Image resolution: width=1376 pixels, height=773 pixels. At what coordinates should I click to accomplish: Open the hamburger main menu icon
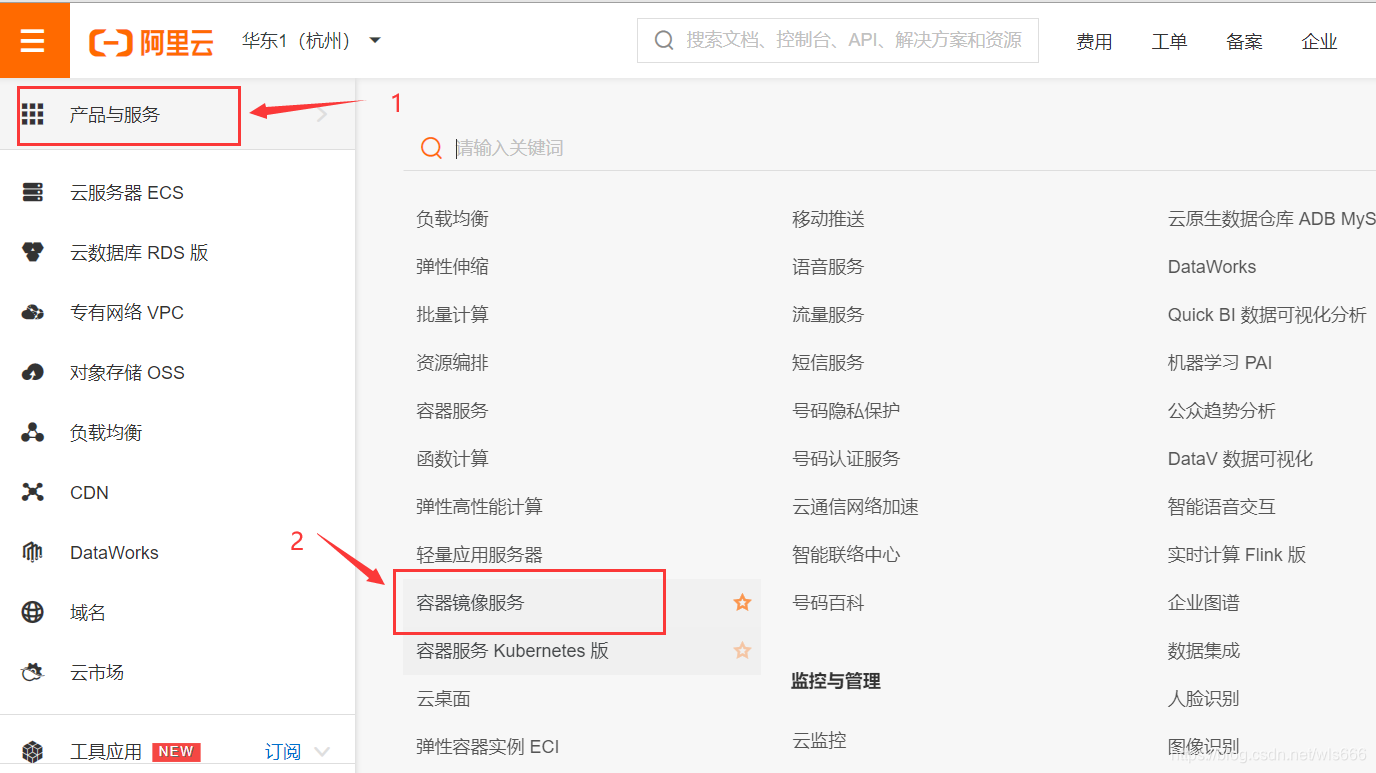point(33,41)
